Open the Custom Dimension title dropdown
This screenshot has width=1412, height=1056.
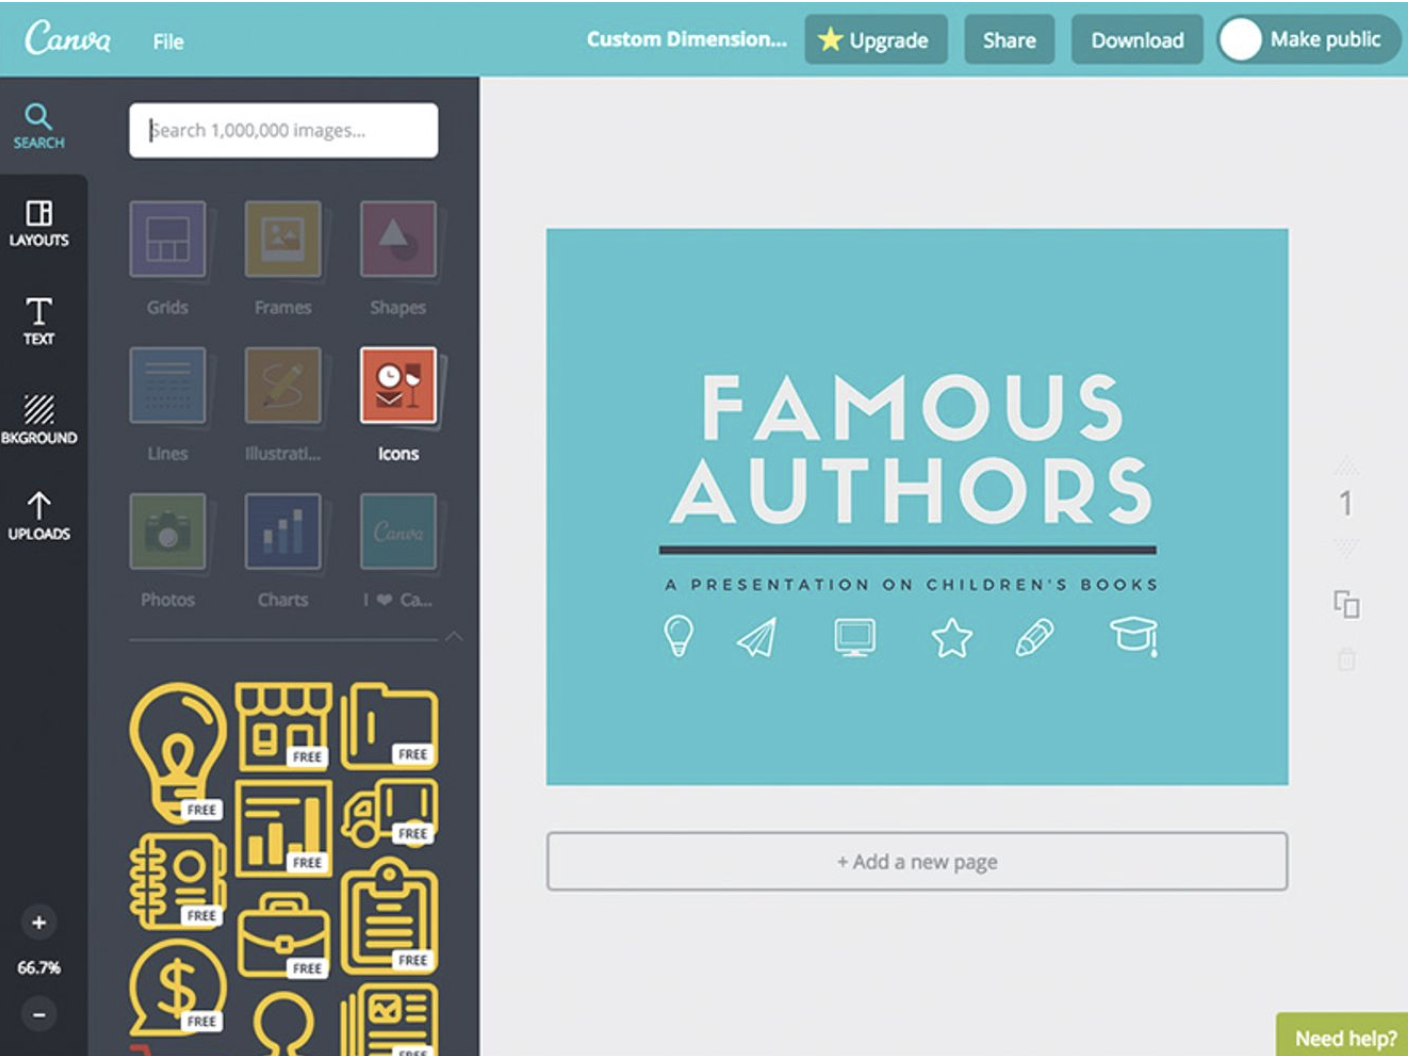click(686, 39)
